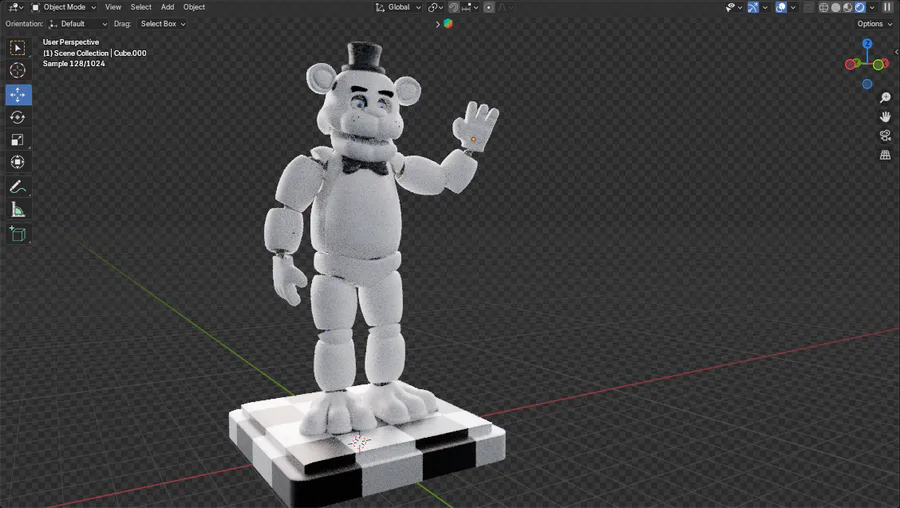Open the editor type selector icon
This screenshot has width=900, height=508.
[13, 7]
